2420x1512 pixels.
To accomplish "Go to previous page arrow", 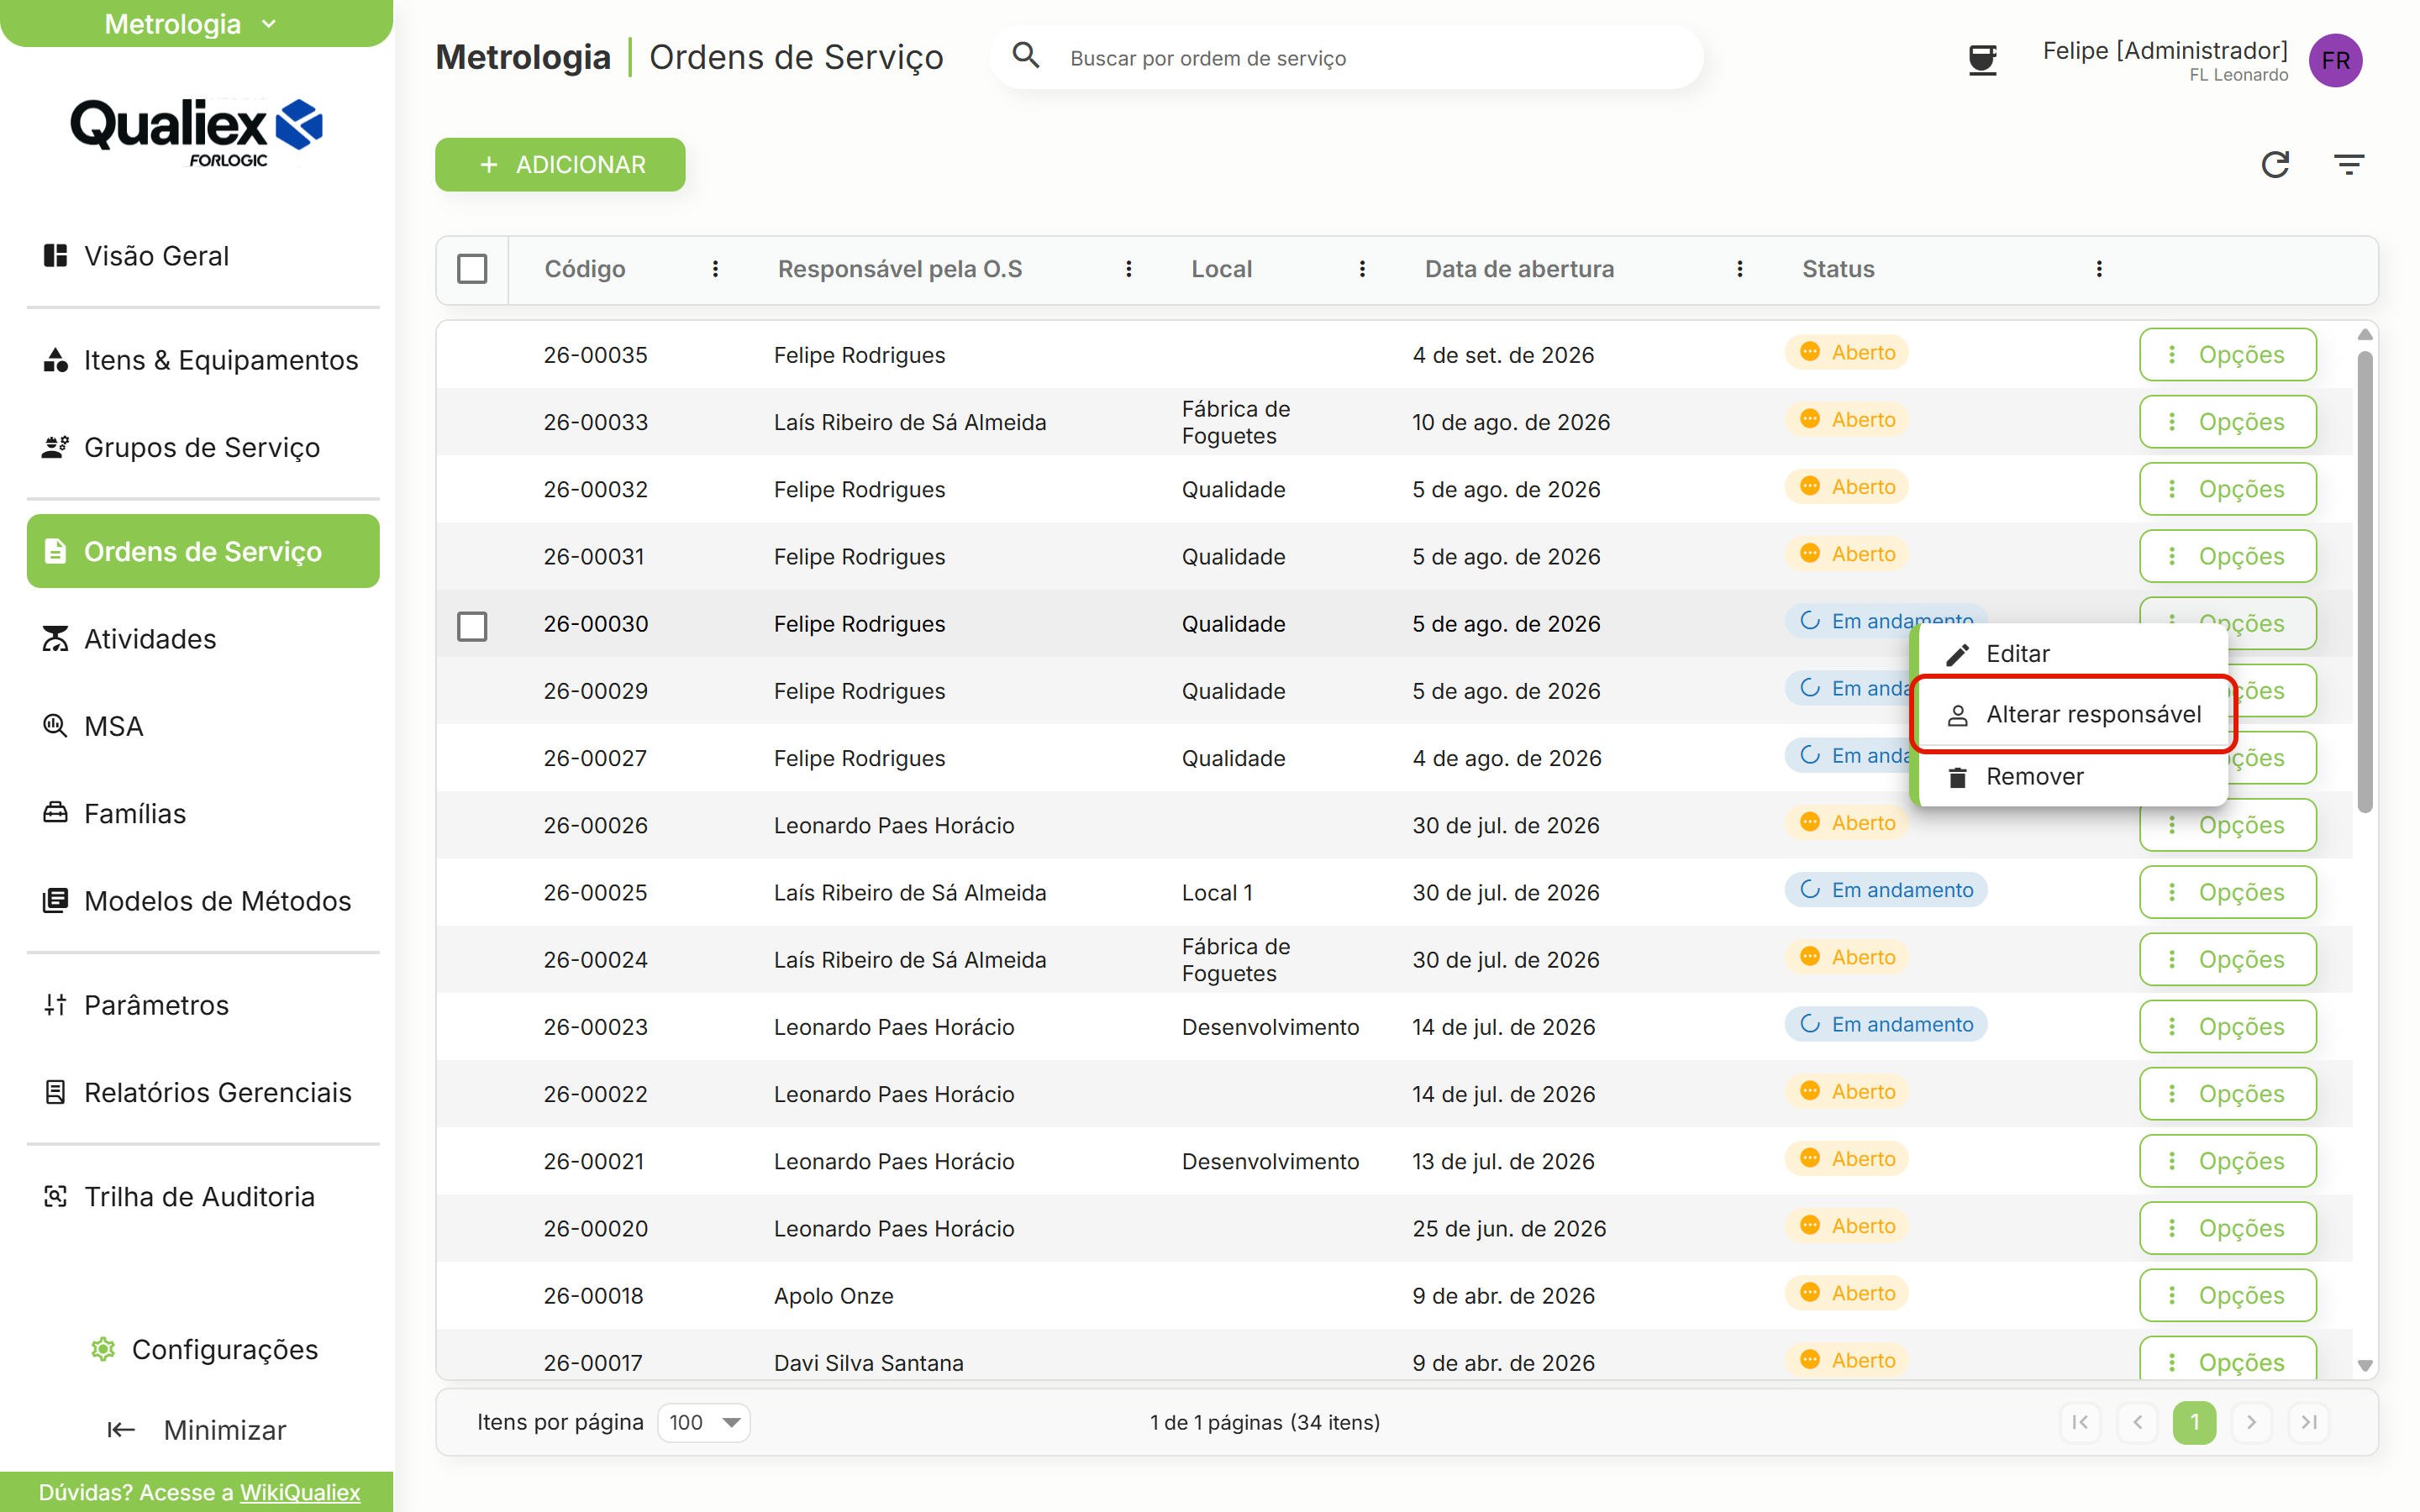I will click(2137, 1422).
